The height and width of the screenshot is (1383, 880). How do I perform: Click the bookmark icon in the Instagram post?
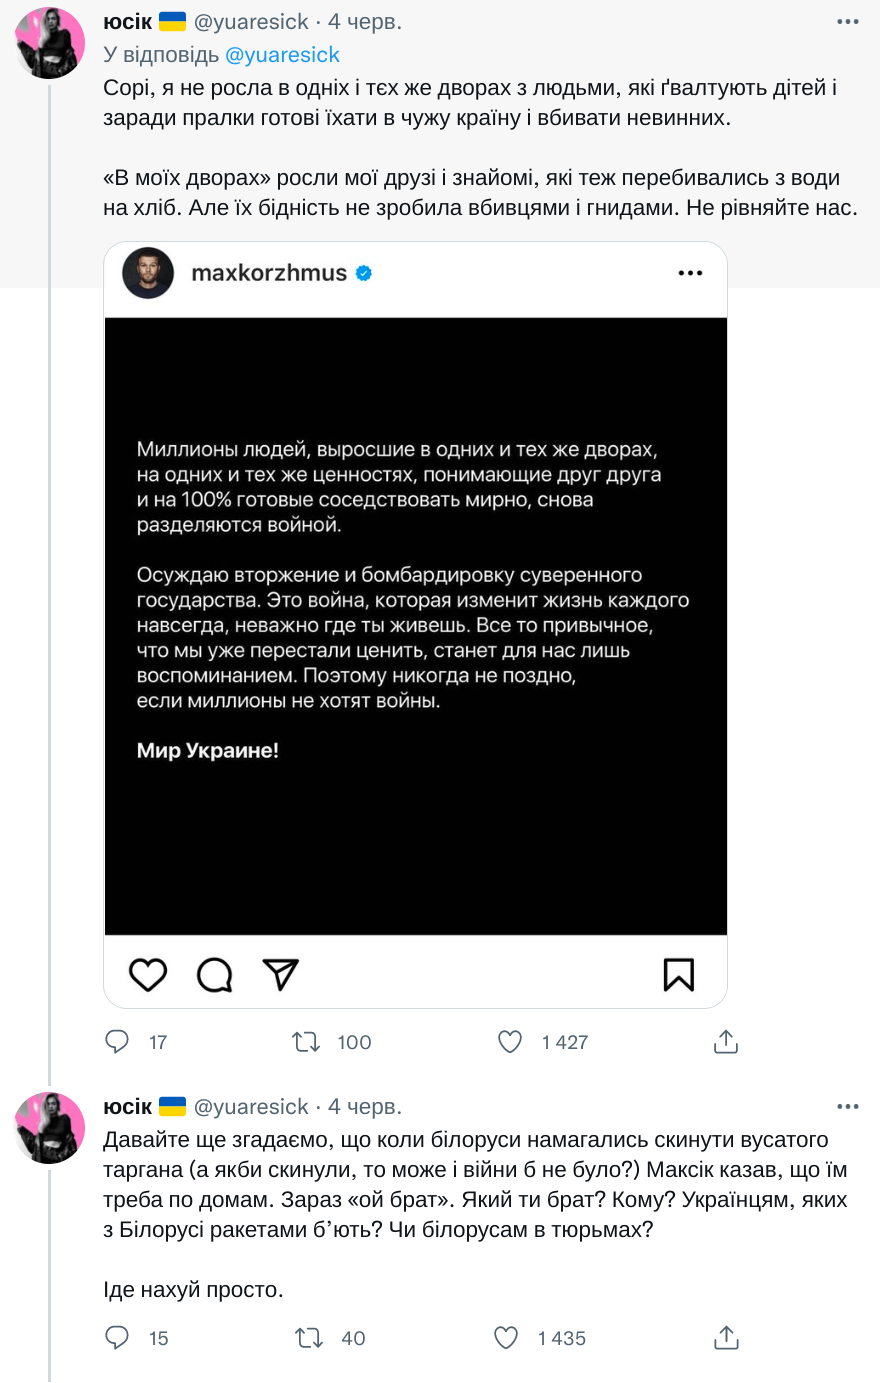(679, 974)
